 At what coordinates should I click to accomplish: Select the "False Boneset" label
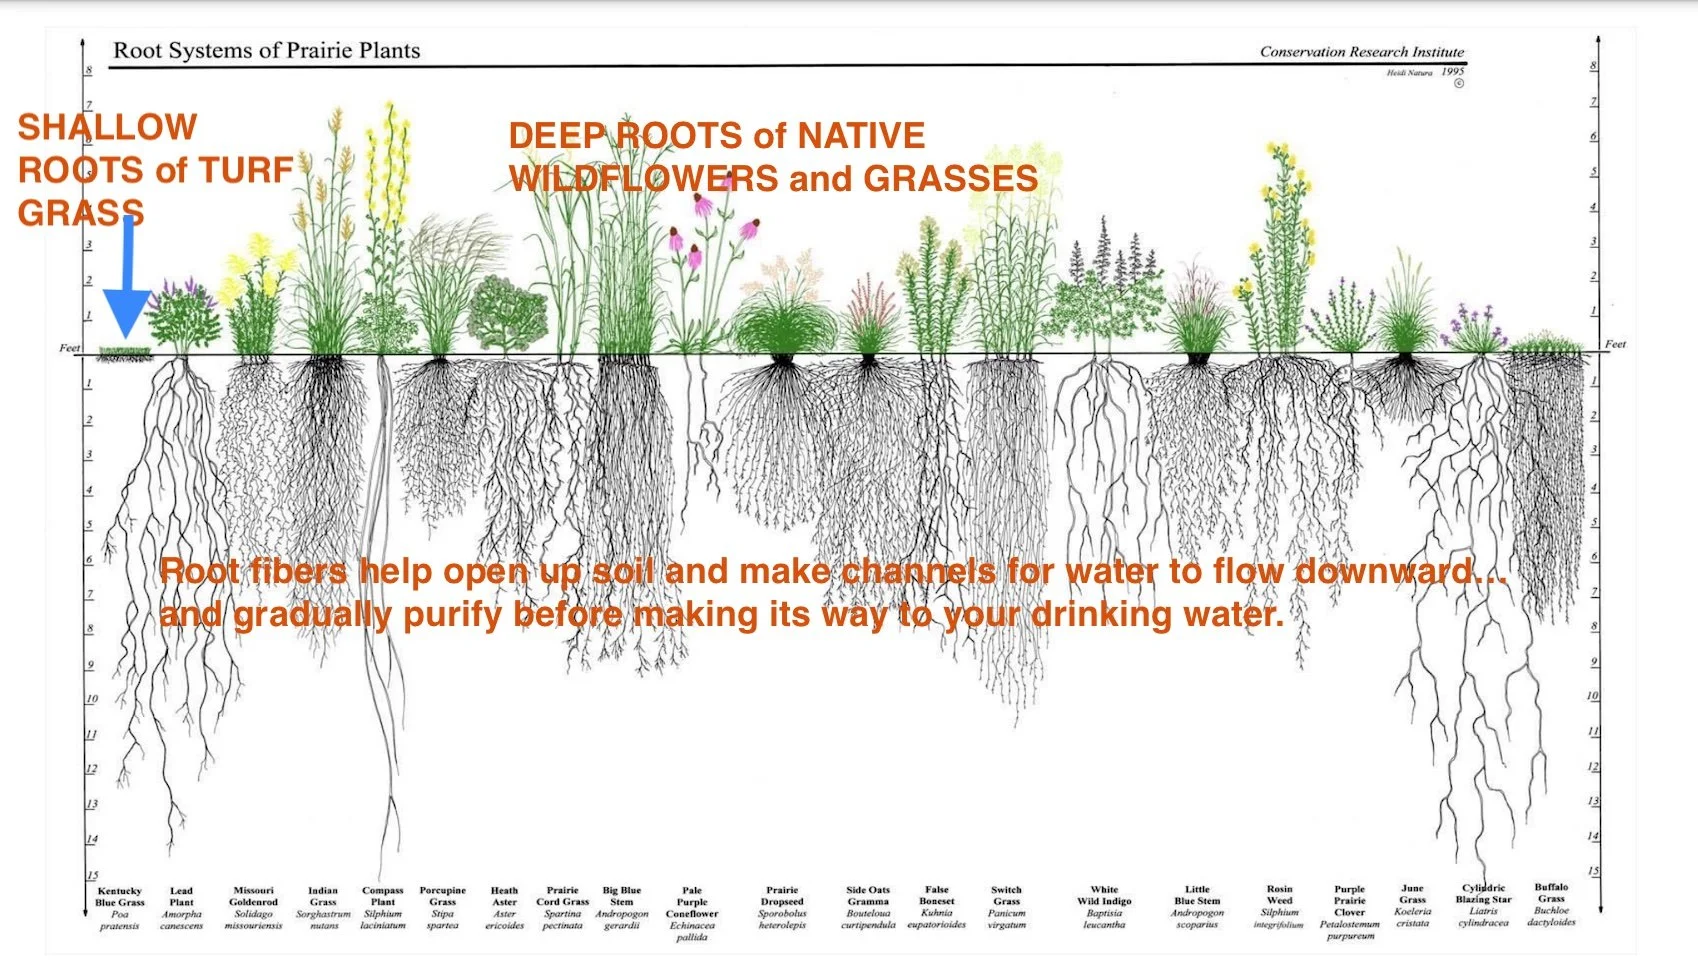[937, 895]
